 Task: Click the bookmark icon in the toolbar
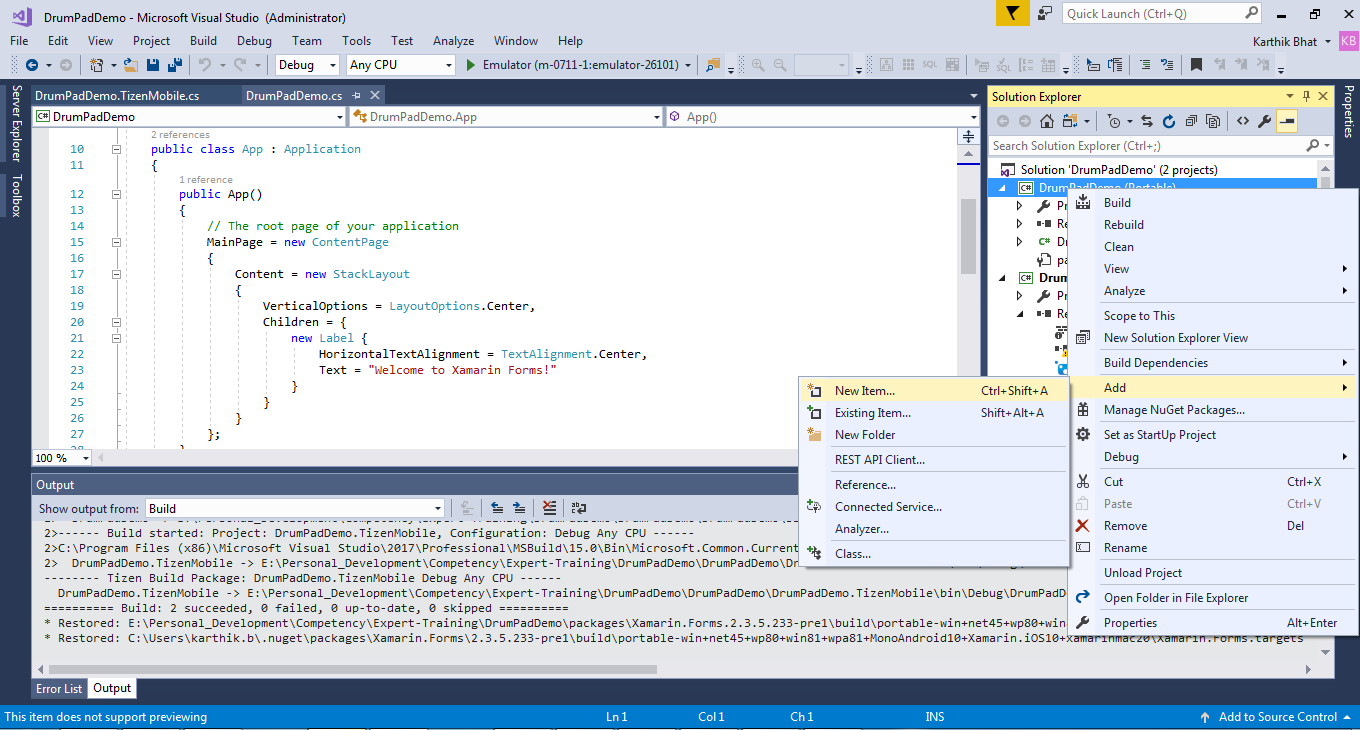pos(1196,65)
